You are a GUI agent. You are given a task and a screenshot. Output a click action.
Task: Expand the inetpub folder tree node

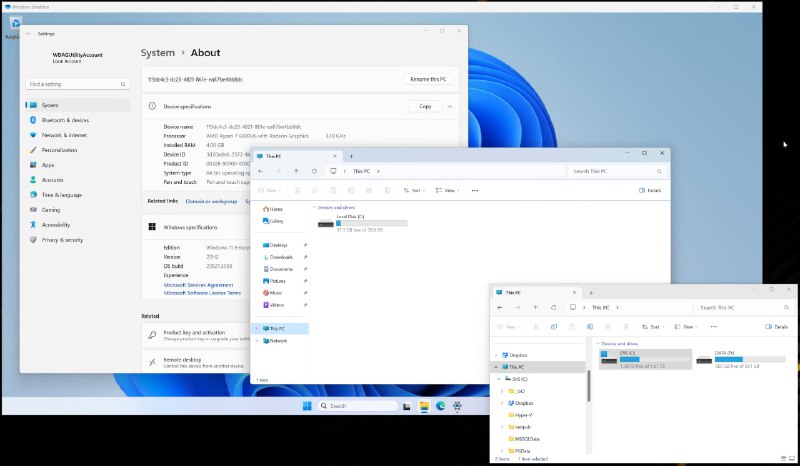point(503,427)
